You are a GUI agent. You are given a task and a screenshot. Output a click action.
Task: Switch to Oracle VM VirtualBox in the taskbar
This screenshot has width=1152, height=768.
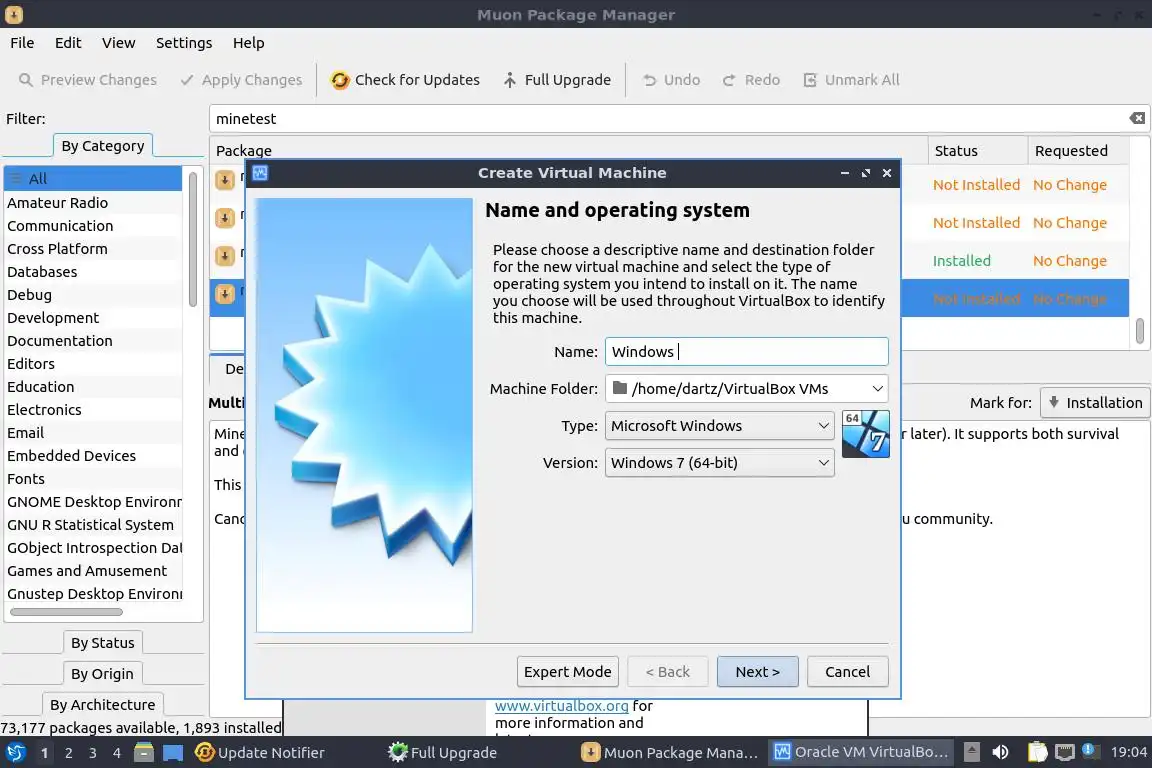[x=861, y=752]
